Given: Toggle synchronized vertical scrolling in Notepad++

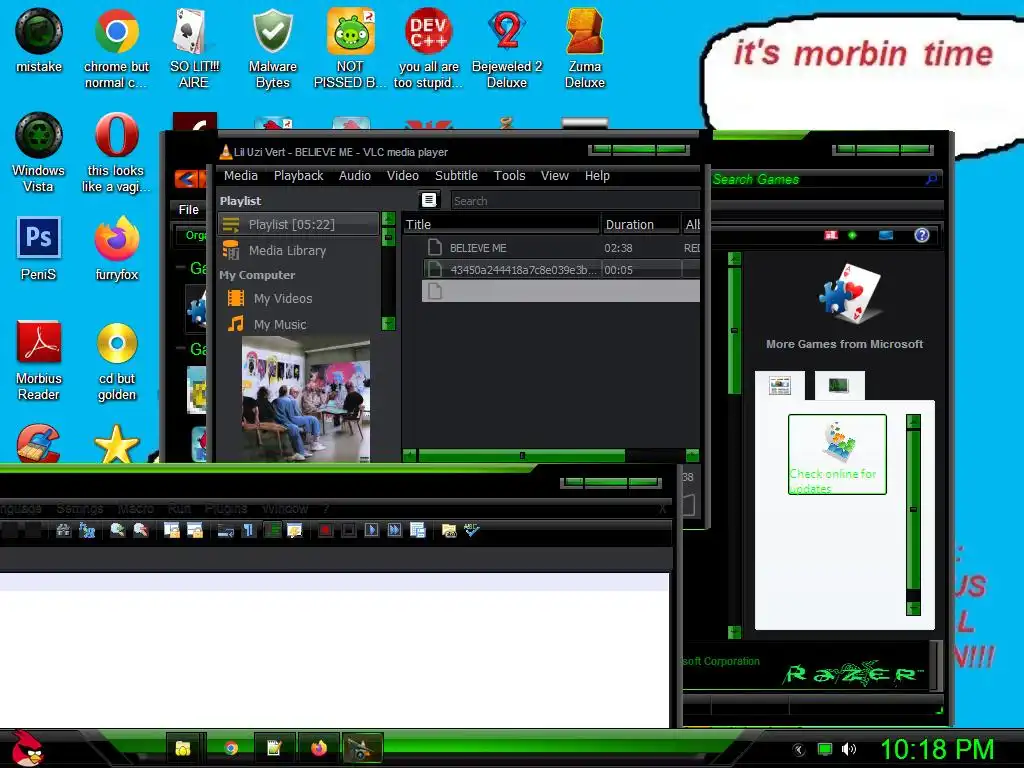Looking at the screenshot, I should click(172, 530).
